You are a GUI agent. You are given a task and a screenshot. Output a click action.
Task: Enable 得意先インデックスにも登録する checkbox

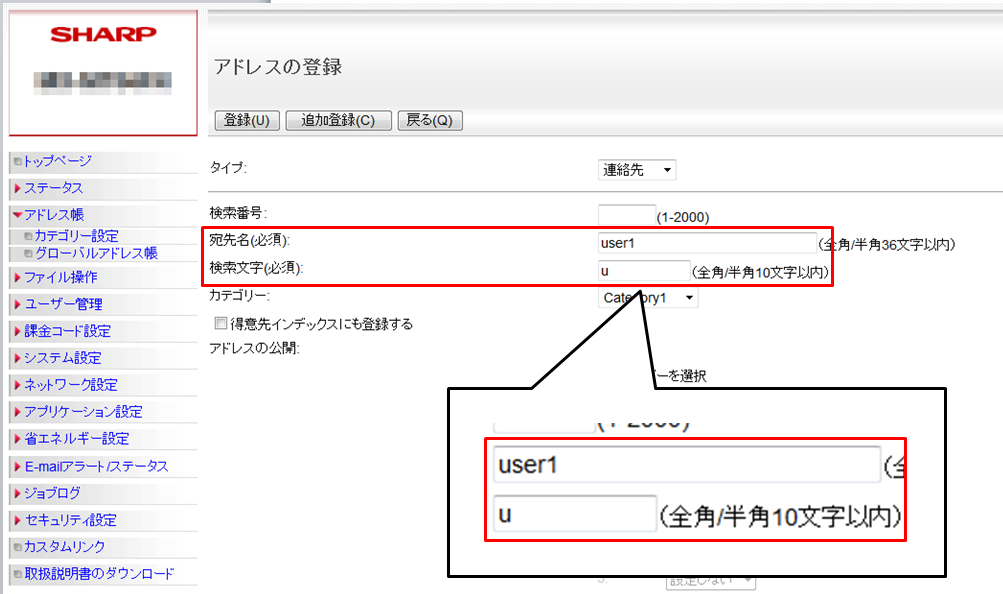click(220, 324)
